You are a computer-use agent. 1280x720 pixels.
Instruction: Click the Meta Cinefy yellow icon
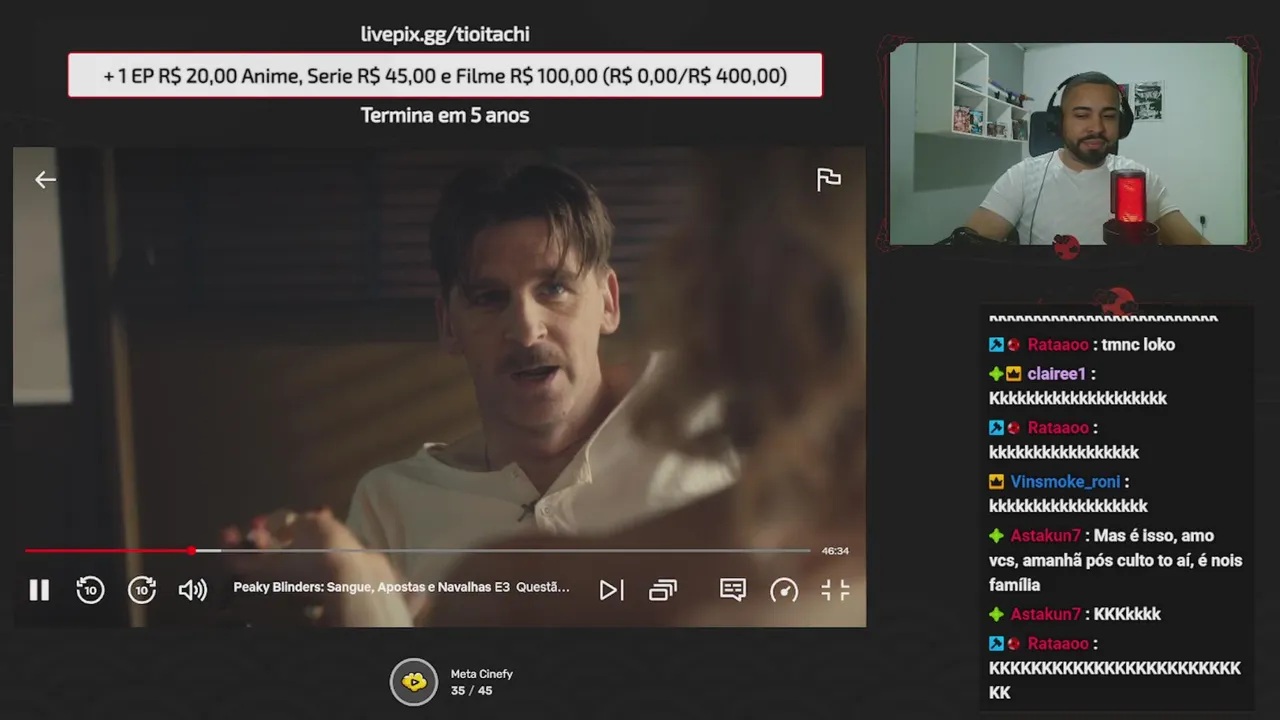tap(414, 682)
